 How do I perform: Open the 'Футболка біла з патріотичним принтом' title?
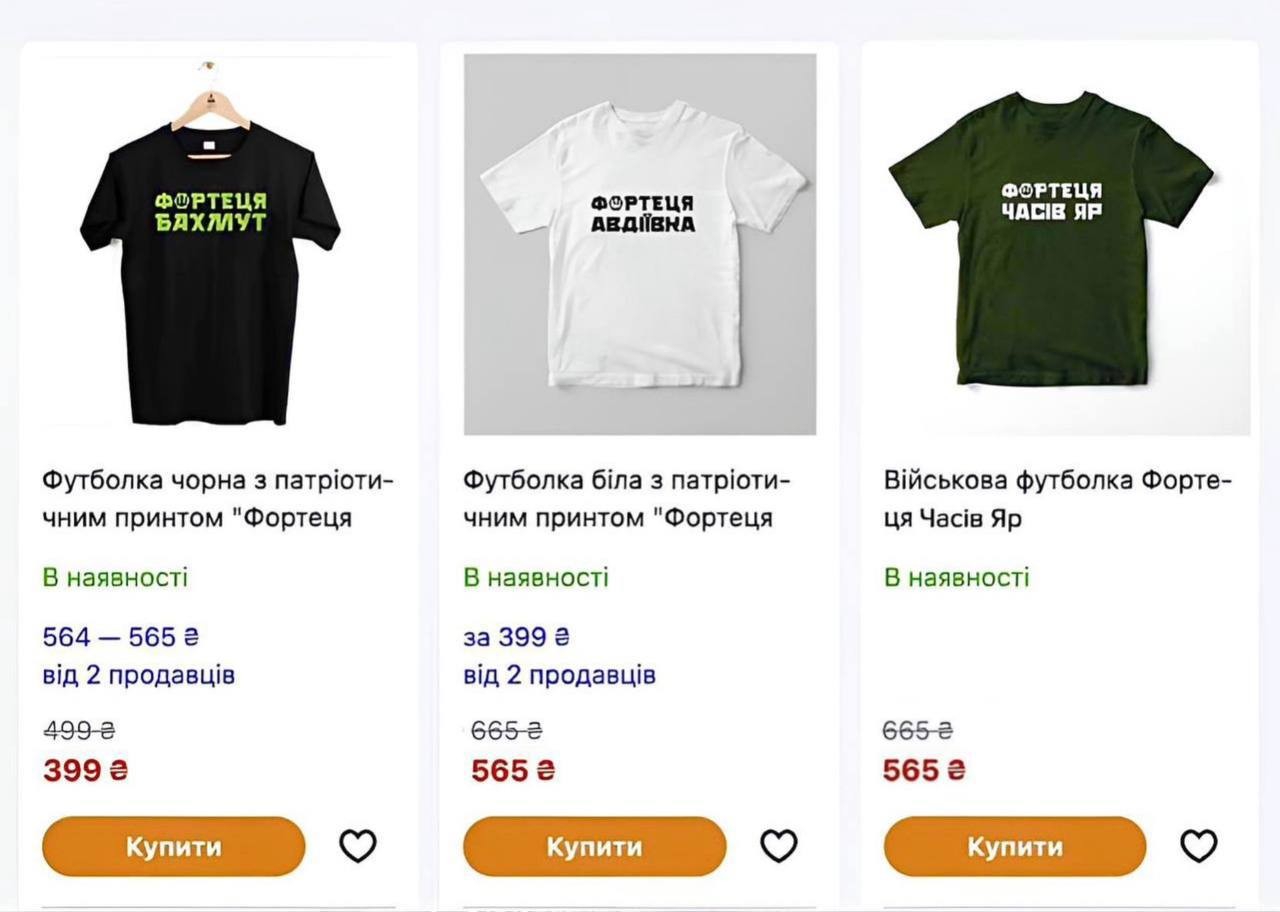(x=627, y=499)
